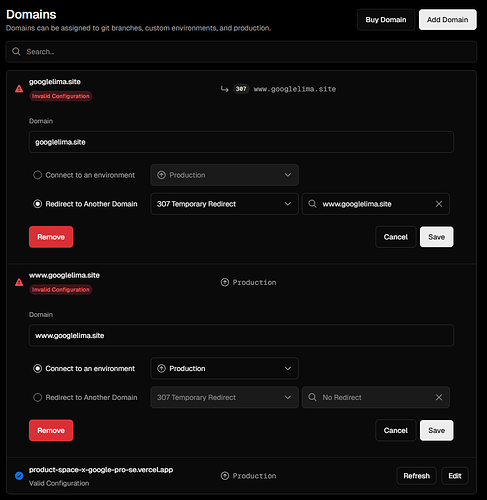Image resolution: width=487 pixels, height=500 pixels.
Task: Focus the Domains search input field
Action: (x=241, y=52)
